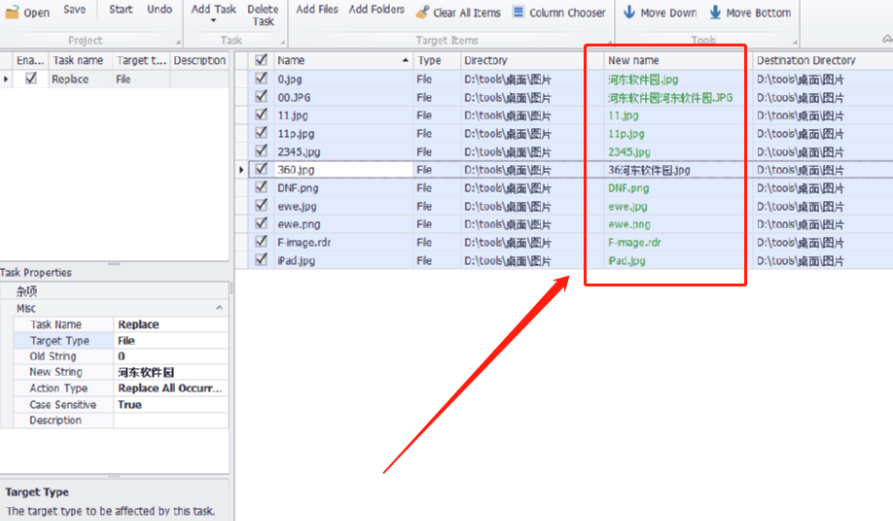Image resolution: width=893 pixels, height=521 pixels.
Task: Uncheck the ewe.jpg file checkbox
Action: coord(261,205)
